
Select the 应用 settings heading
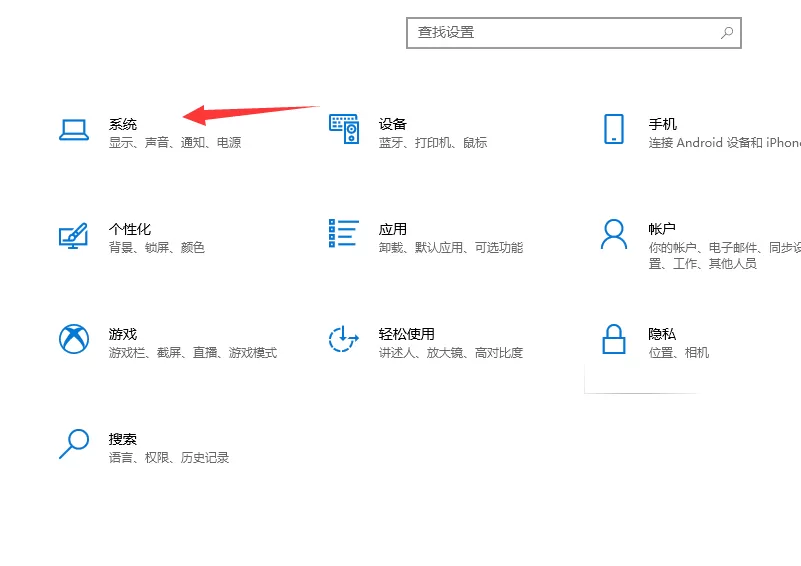(392, 229)
